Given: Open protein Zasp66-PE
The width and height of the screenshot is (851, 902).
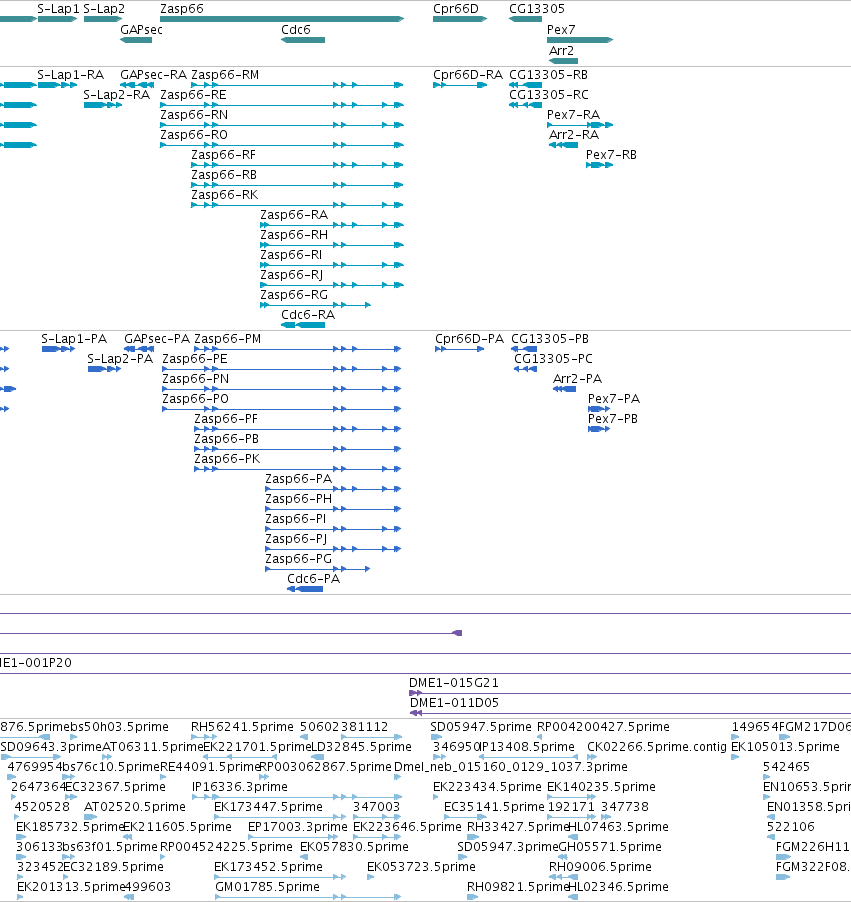Looking at the screenshot, I should click(x=195, y=359).
